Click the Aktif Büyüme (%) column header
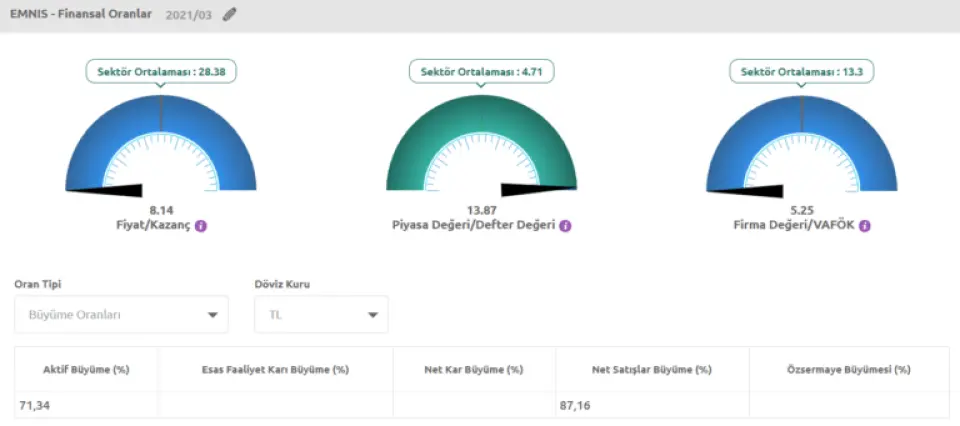 (x=87, y=369)
